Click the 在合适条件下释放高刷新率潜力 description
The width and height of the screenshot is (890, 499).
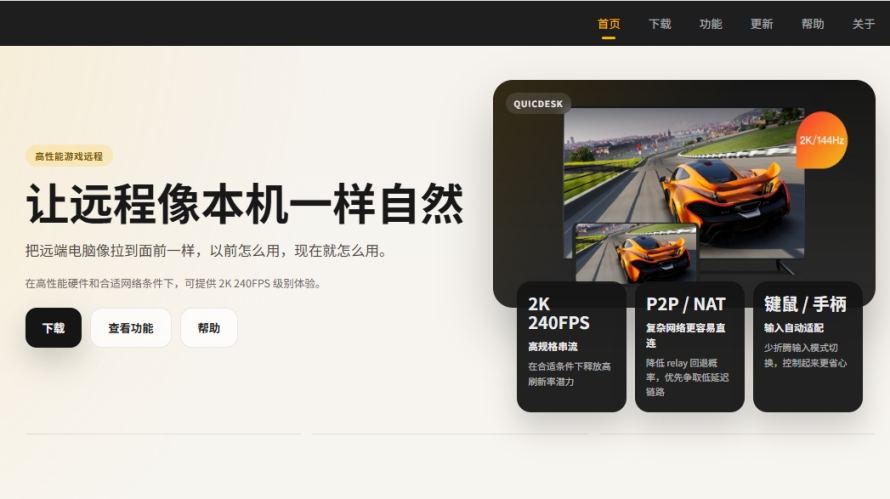pyautogui.click(x=569, y=374)
